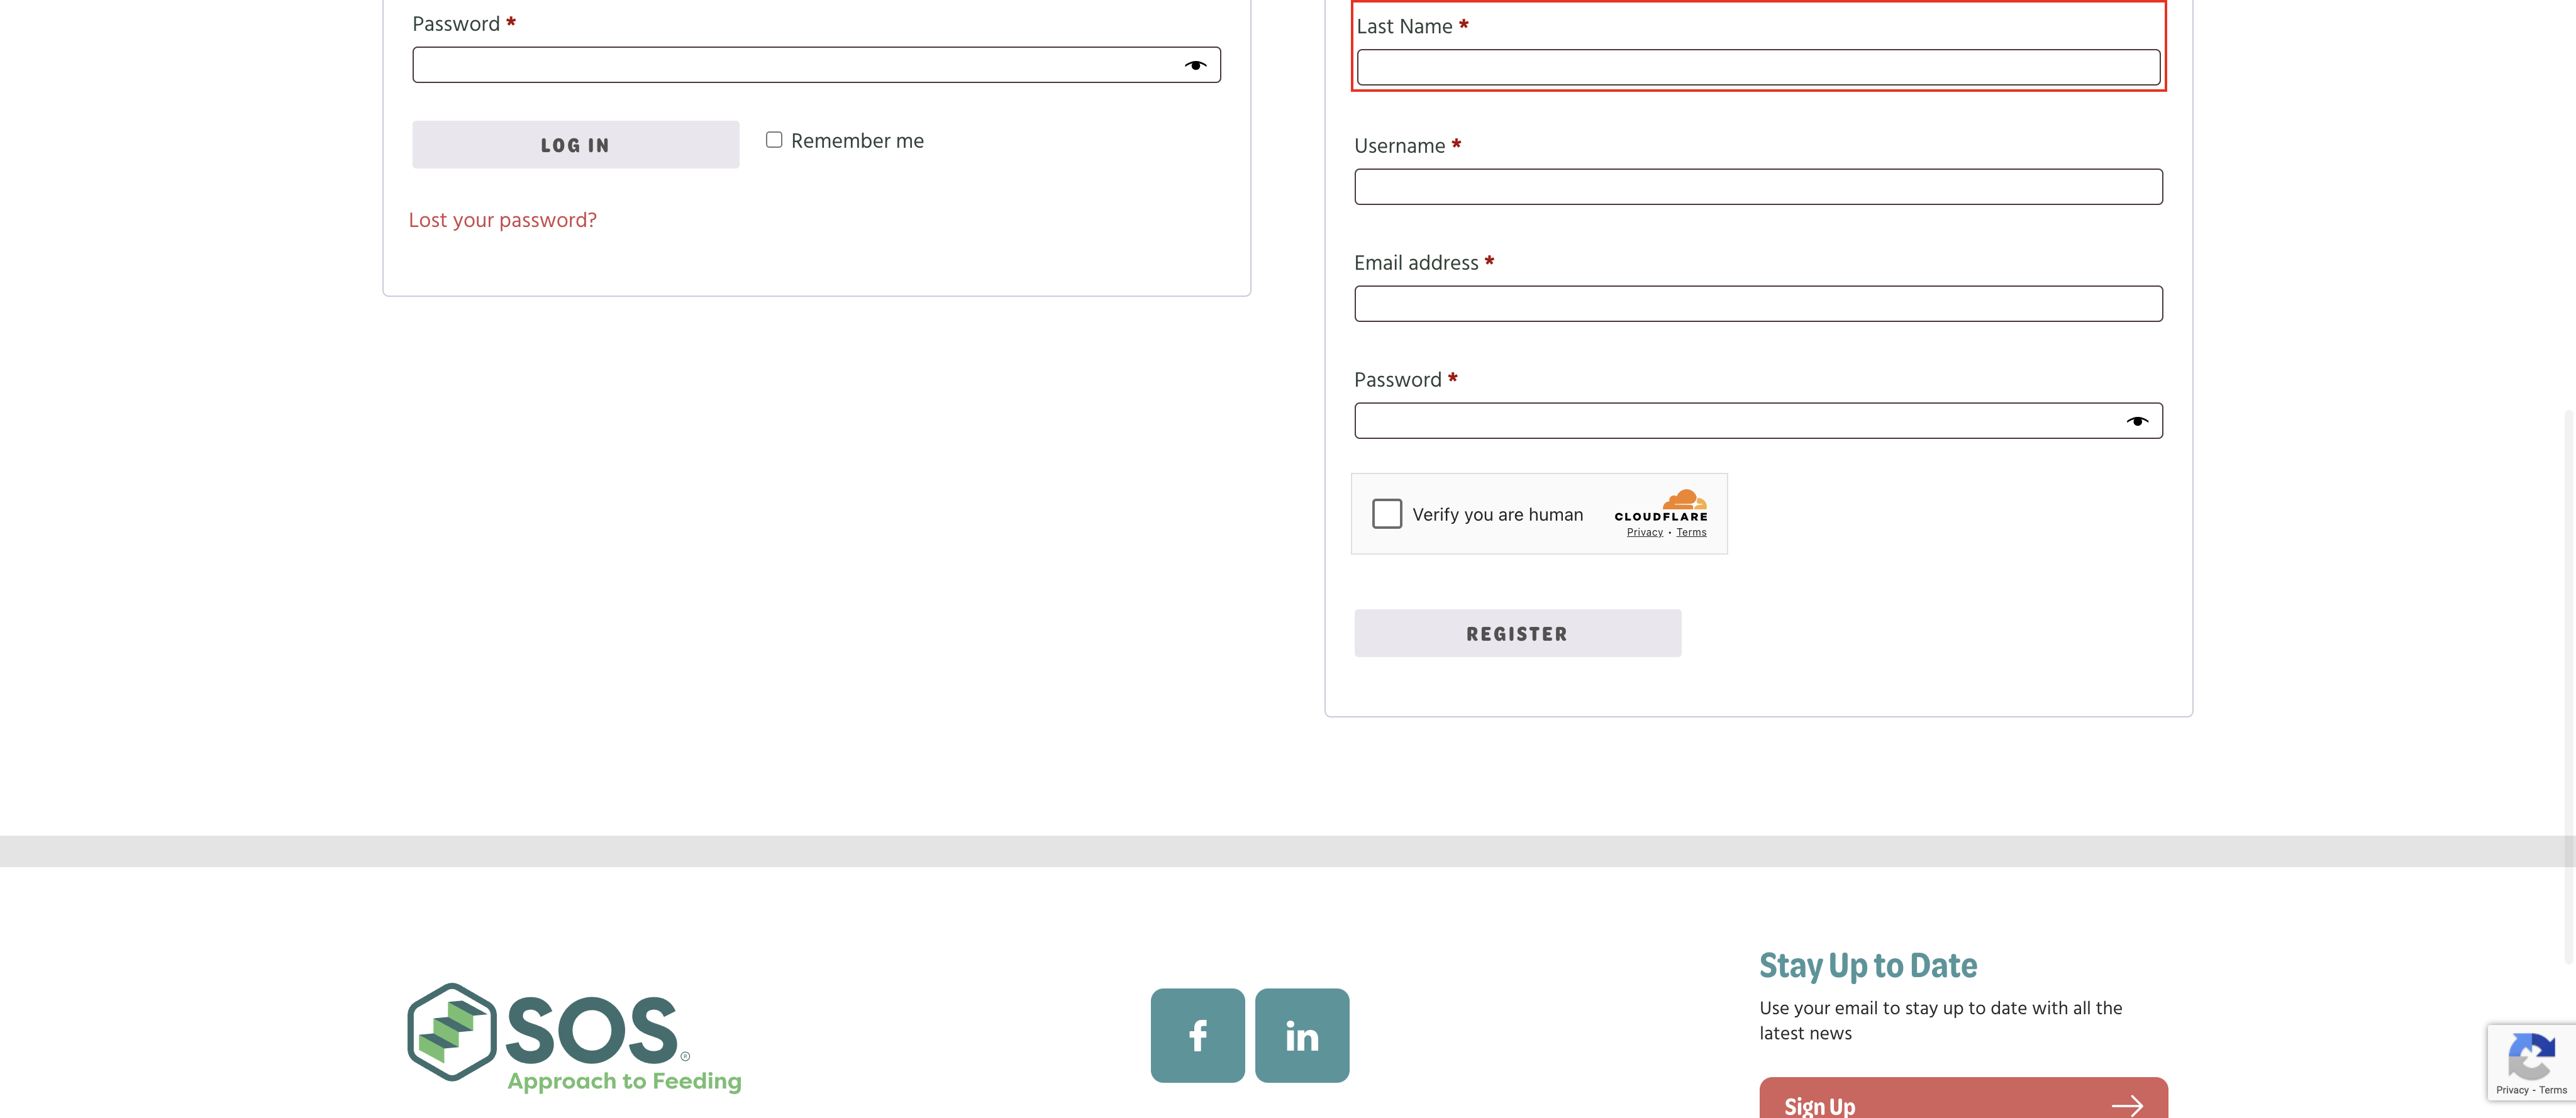
Task: Reveal registration password with eye icon
Action: pyautogui.click(x=2137, y=421)
